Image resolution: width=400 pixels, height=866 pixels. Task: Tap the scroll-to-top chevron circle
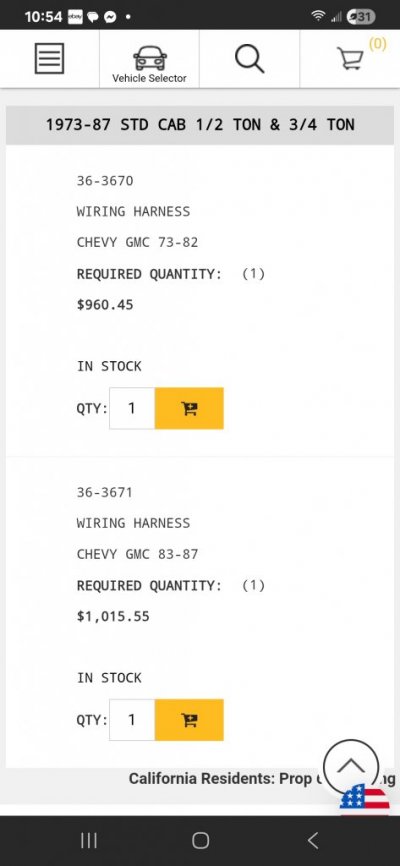click(x=351, y=767)
